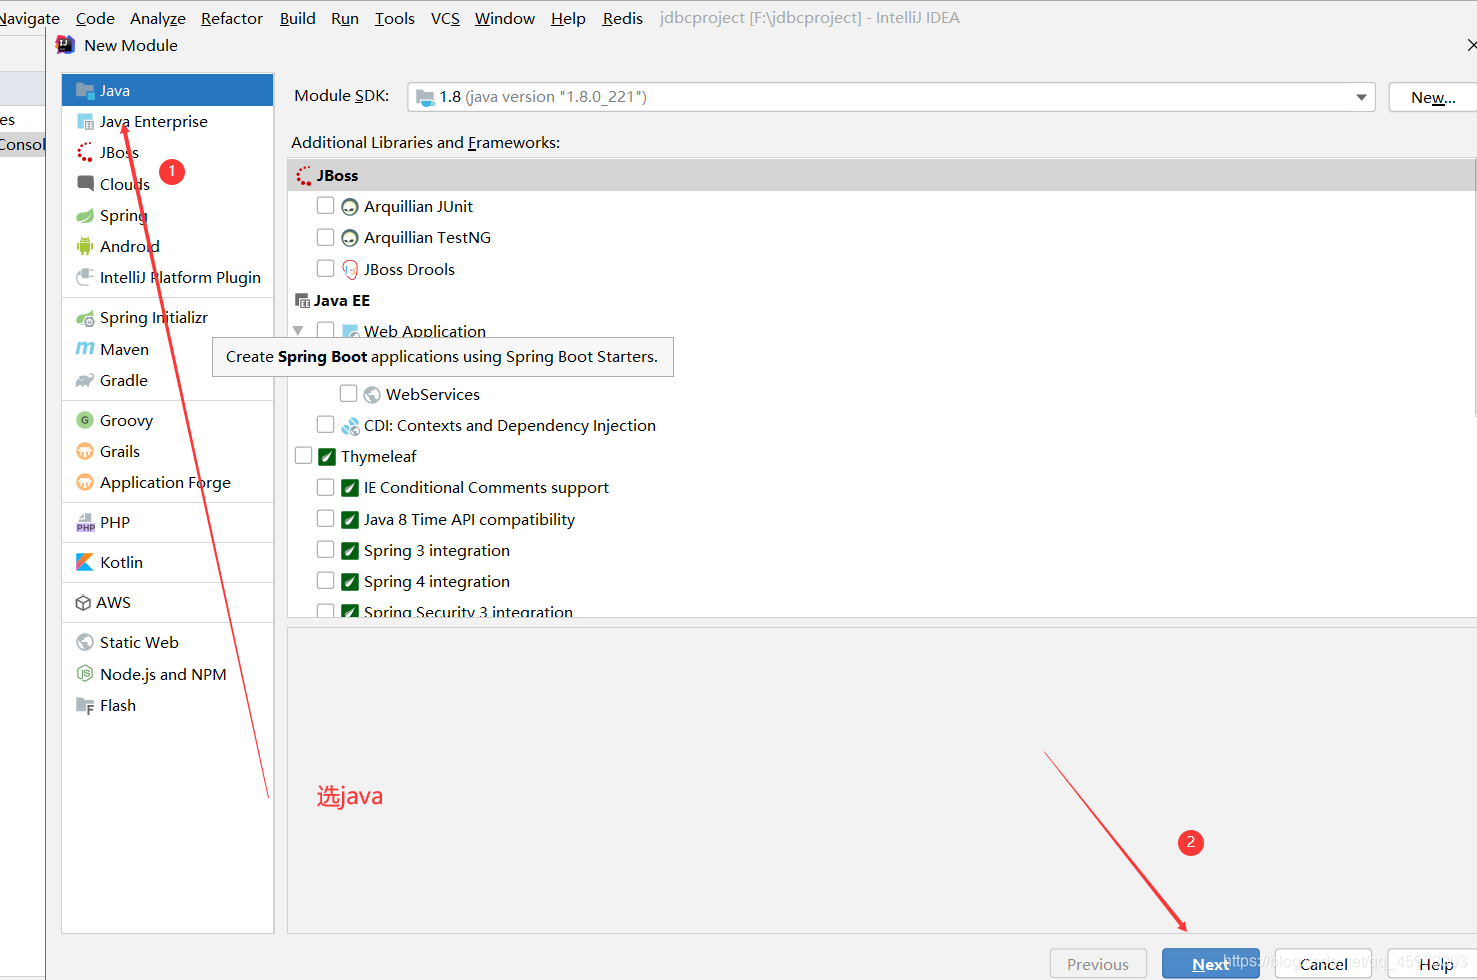The image size is (1477, 980).
Task: Click the Arquillian TestNG framework icon
Action: coord(350,238)
